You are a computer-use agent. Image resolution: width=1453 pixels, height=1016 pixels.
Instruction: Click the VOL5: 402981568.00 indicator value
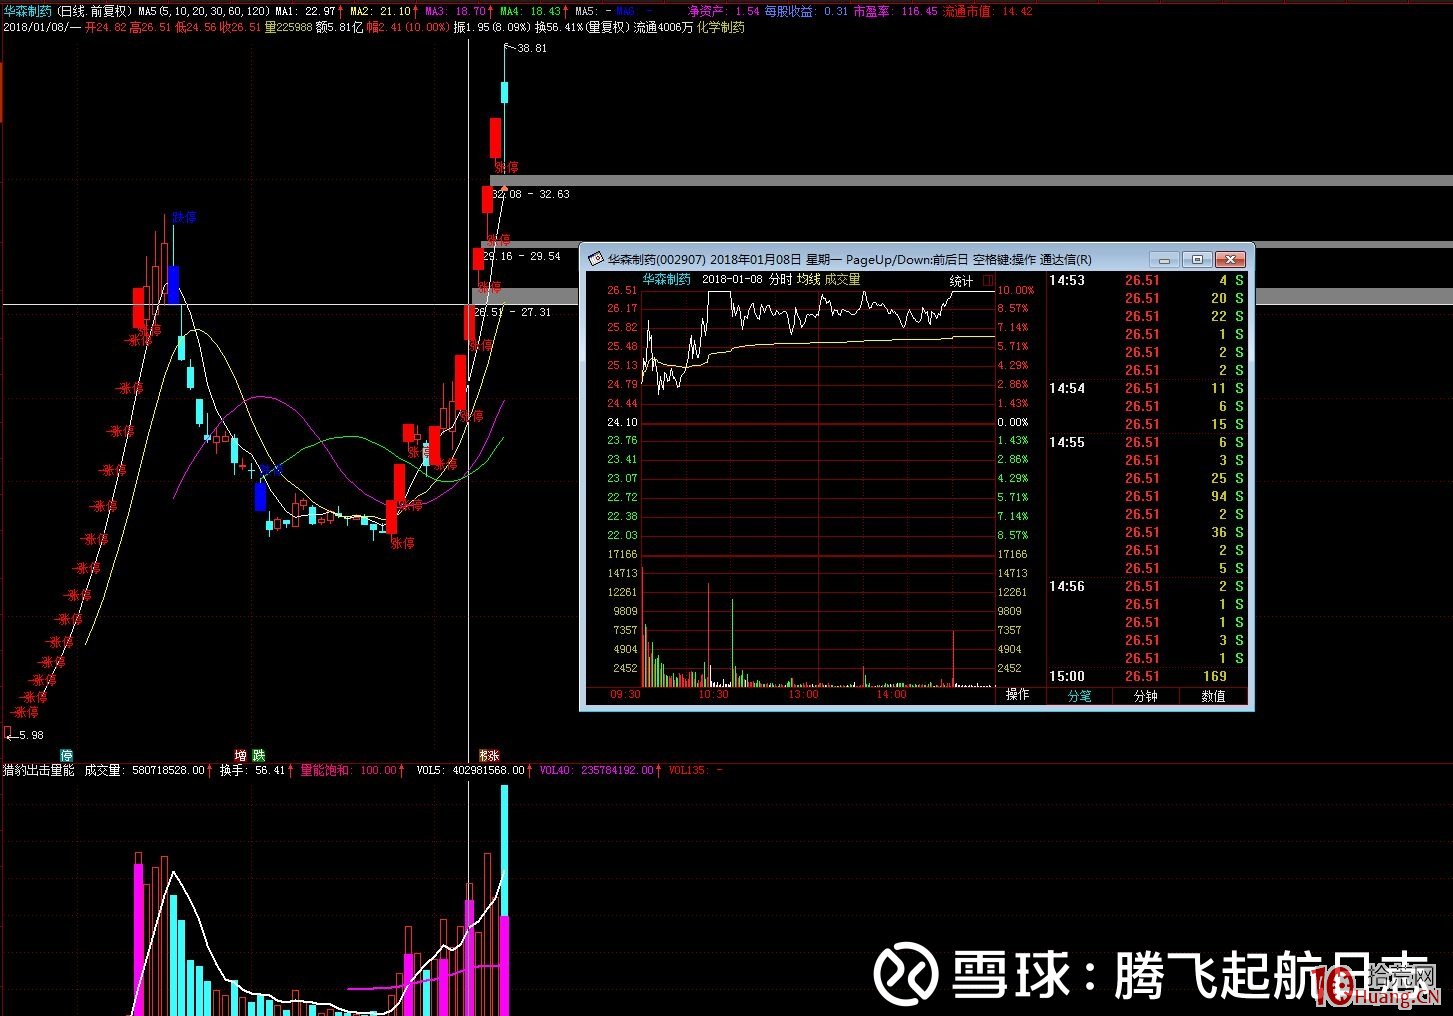tap(474, 770)
